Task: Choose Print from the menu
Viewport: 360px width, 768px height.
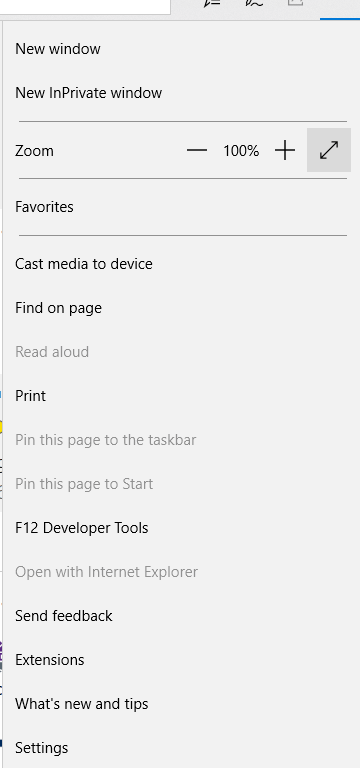Action: click(x=181, y=396)
